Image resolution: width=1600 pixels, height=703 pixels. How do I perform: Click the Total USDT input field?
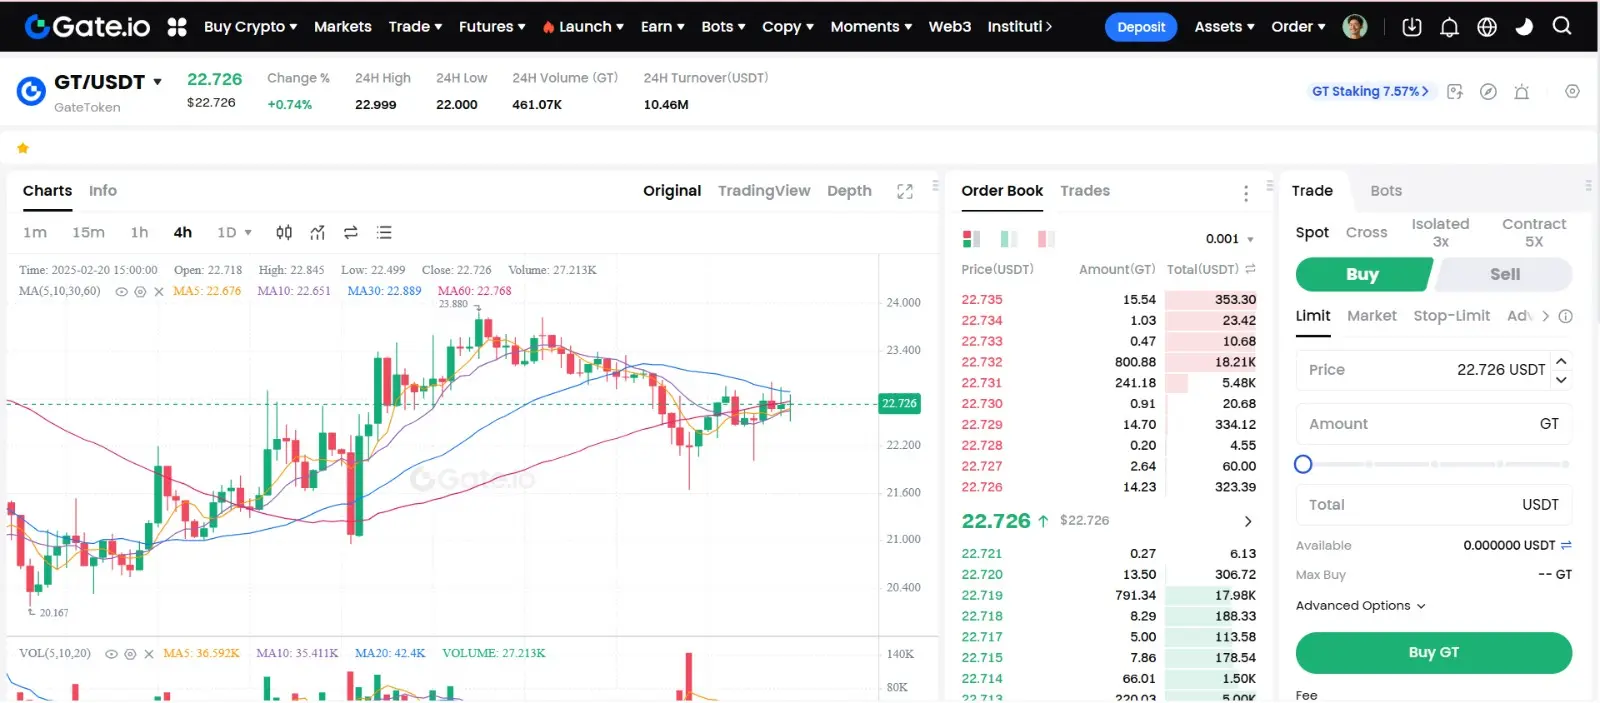[x=1434, y=505]
